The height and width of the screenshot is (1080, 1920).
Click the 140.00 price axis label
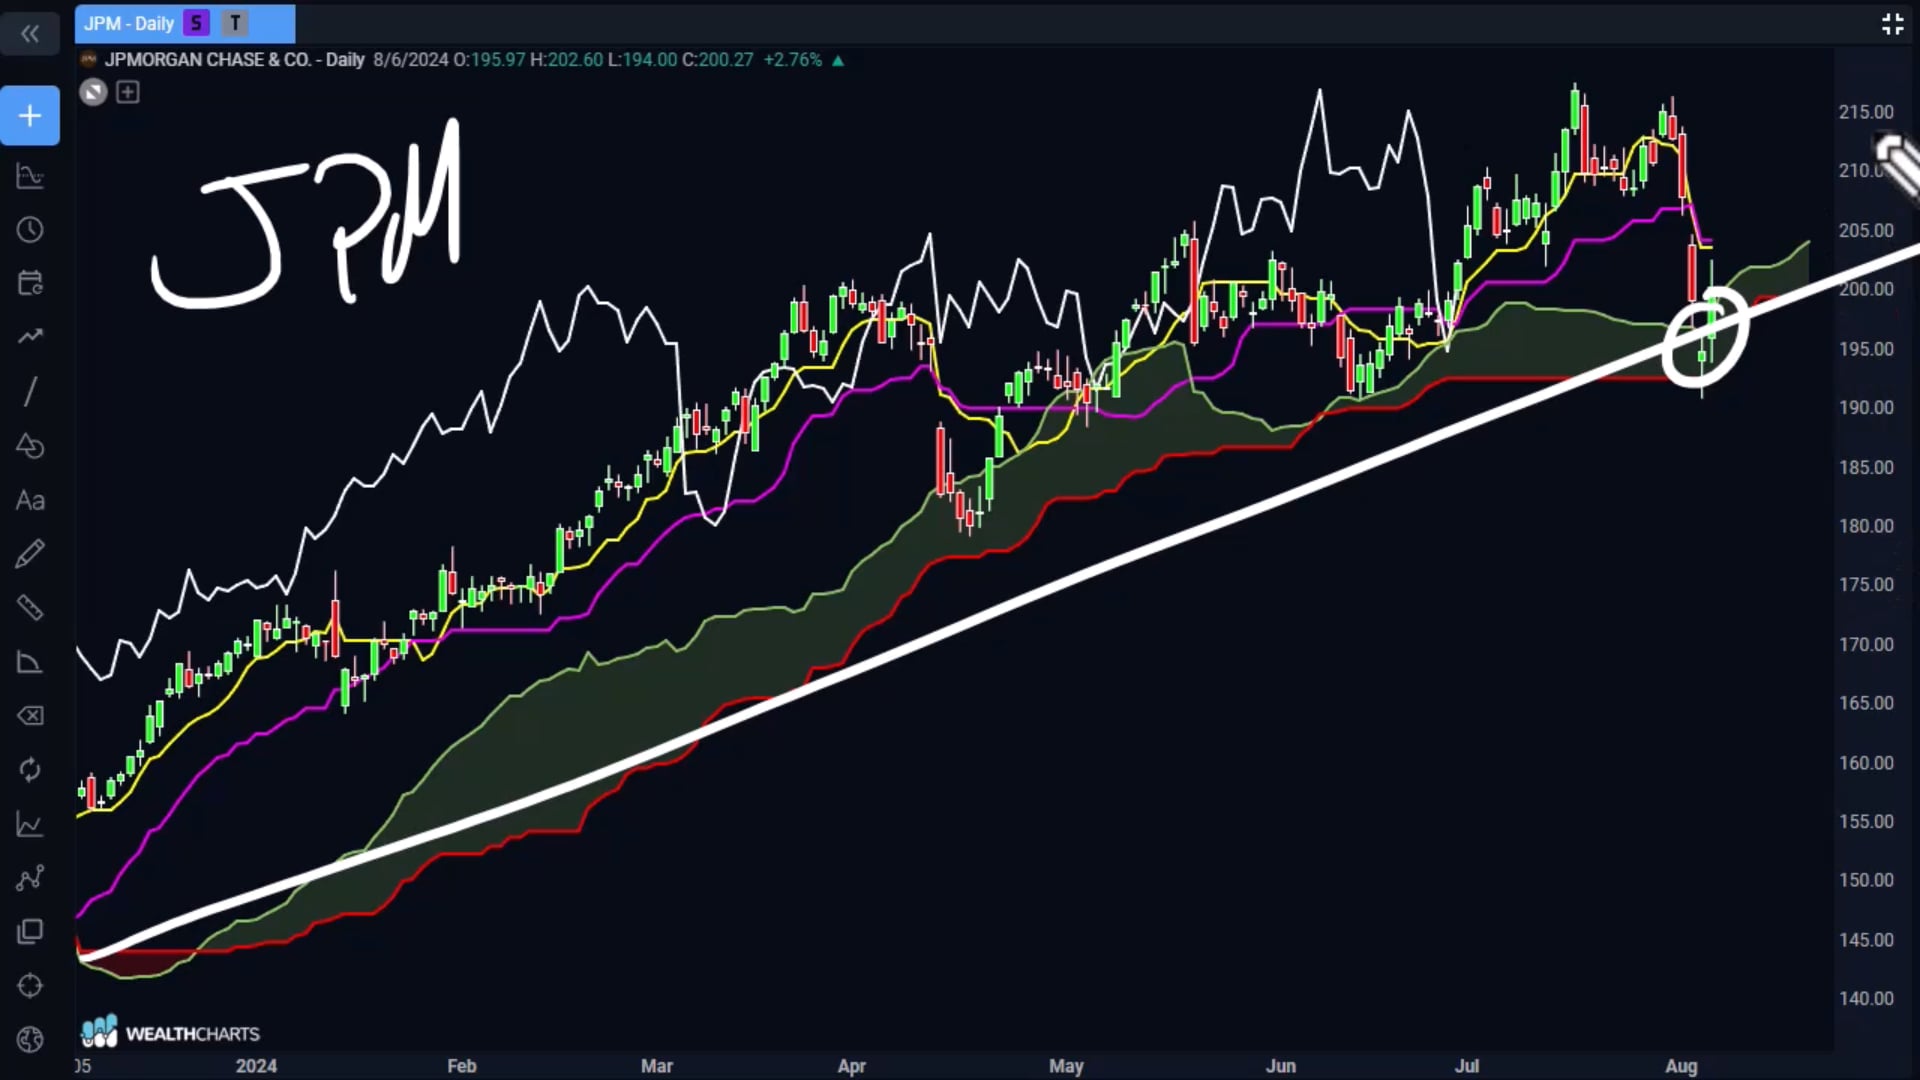point(1866,998)
